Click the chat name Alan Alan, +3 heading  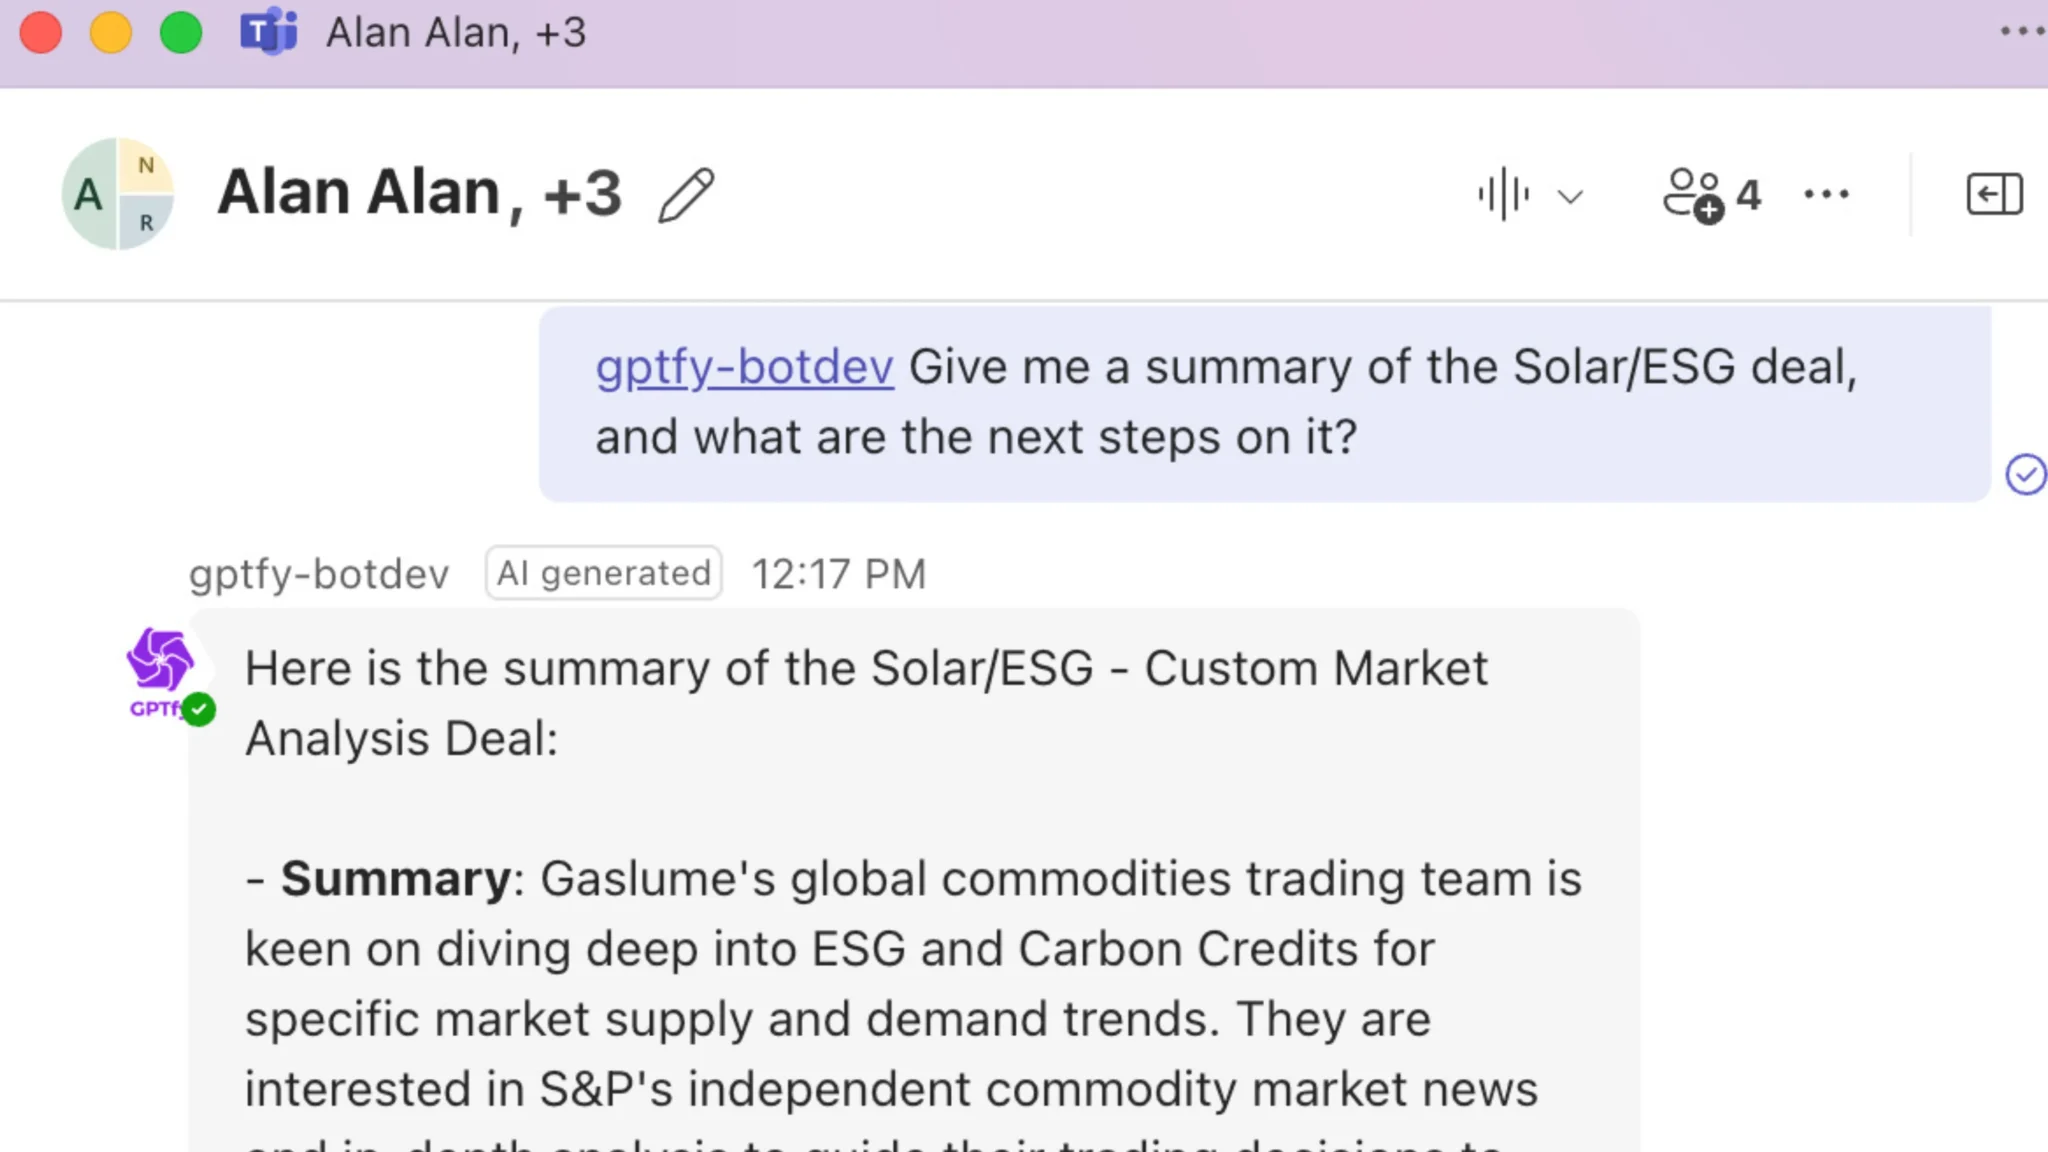[x=420, y=193]
